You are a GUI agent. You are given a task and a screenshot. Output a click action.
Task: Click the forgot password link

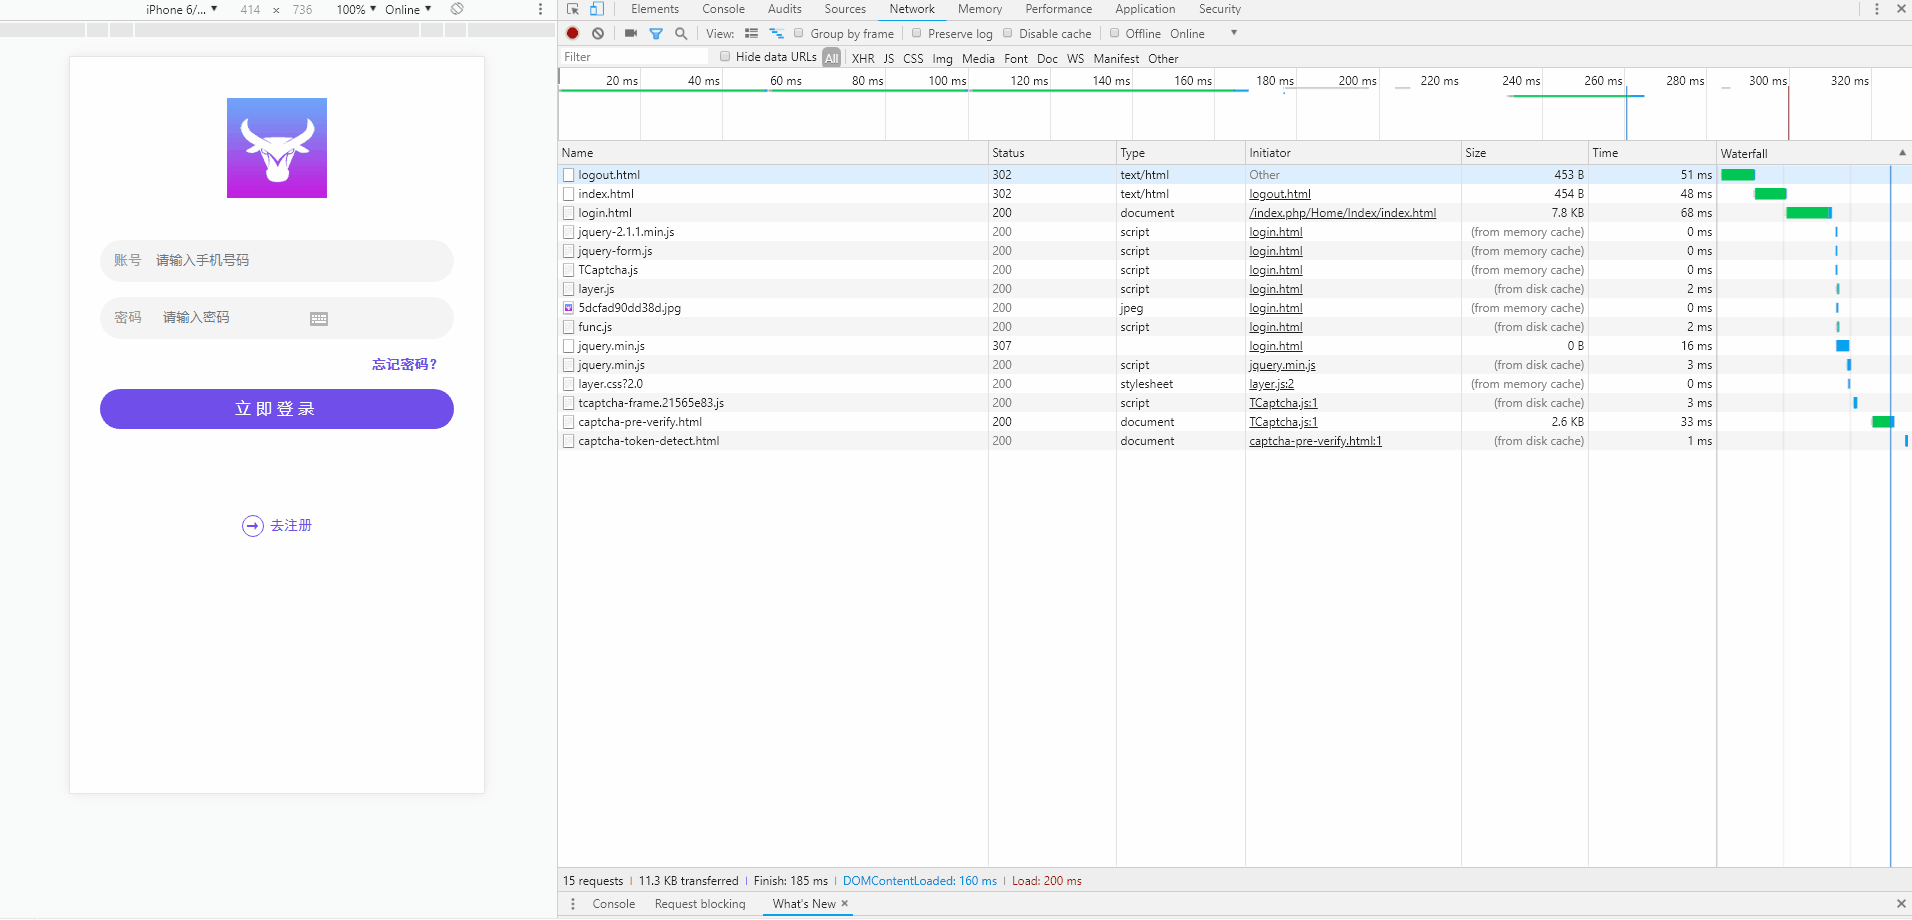(x=404, y=364)
